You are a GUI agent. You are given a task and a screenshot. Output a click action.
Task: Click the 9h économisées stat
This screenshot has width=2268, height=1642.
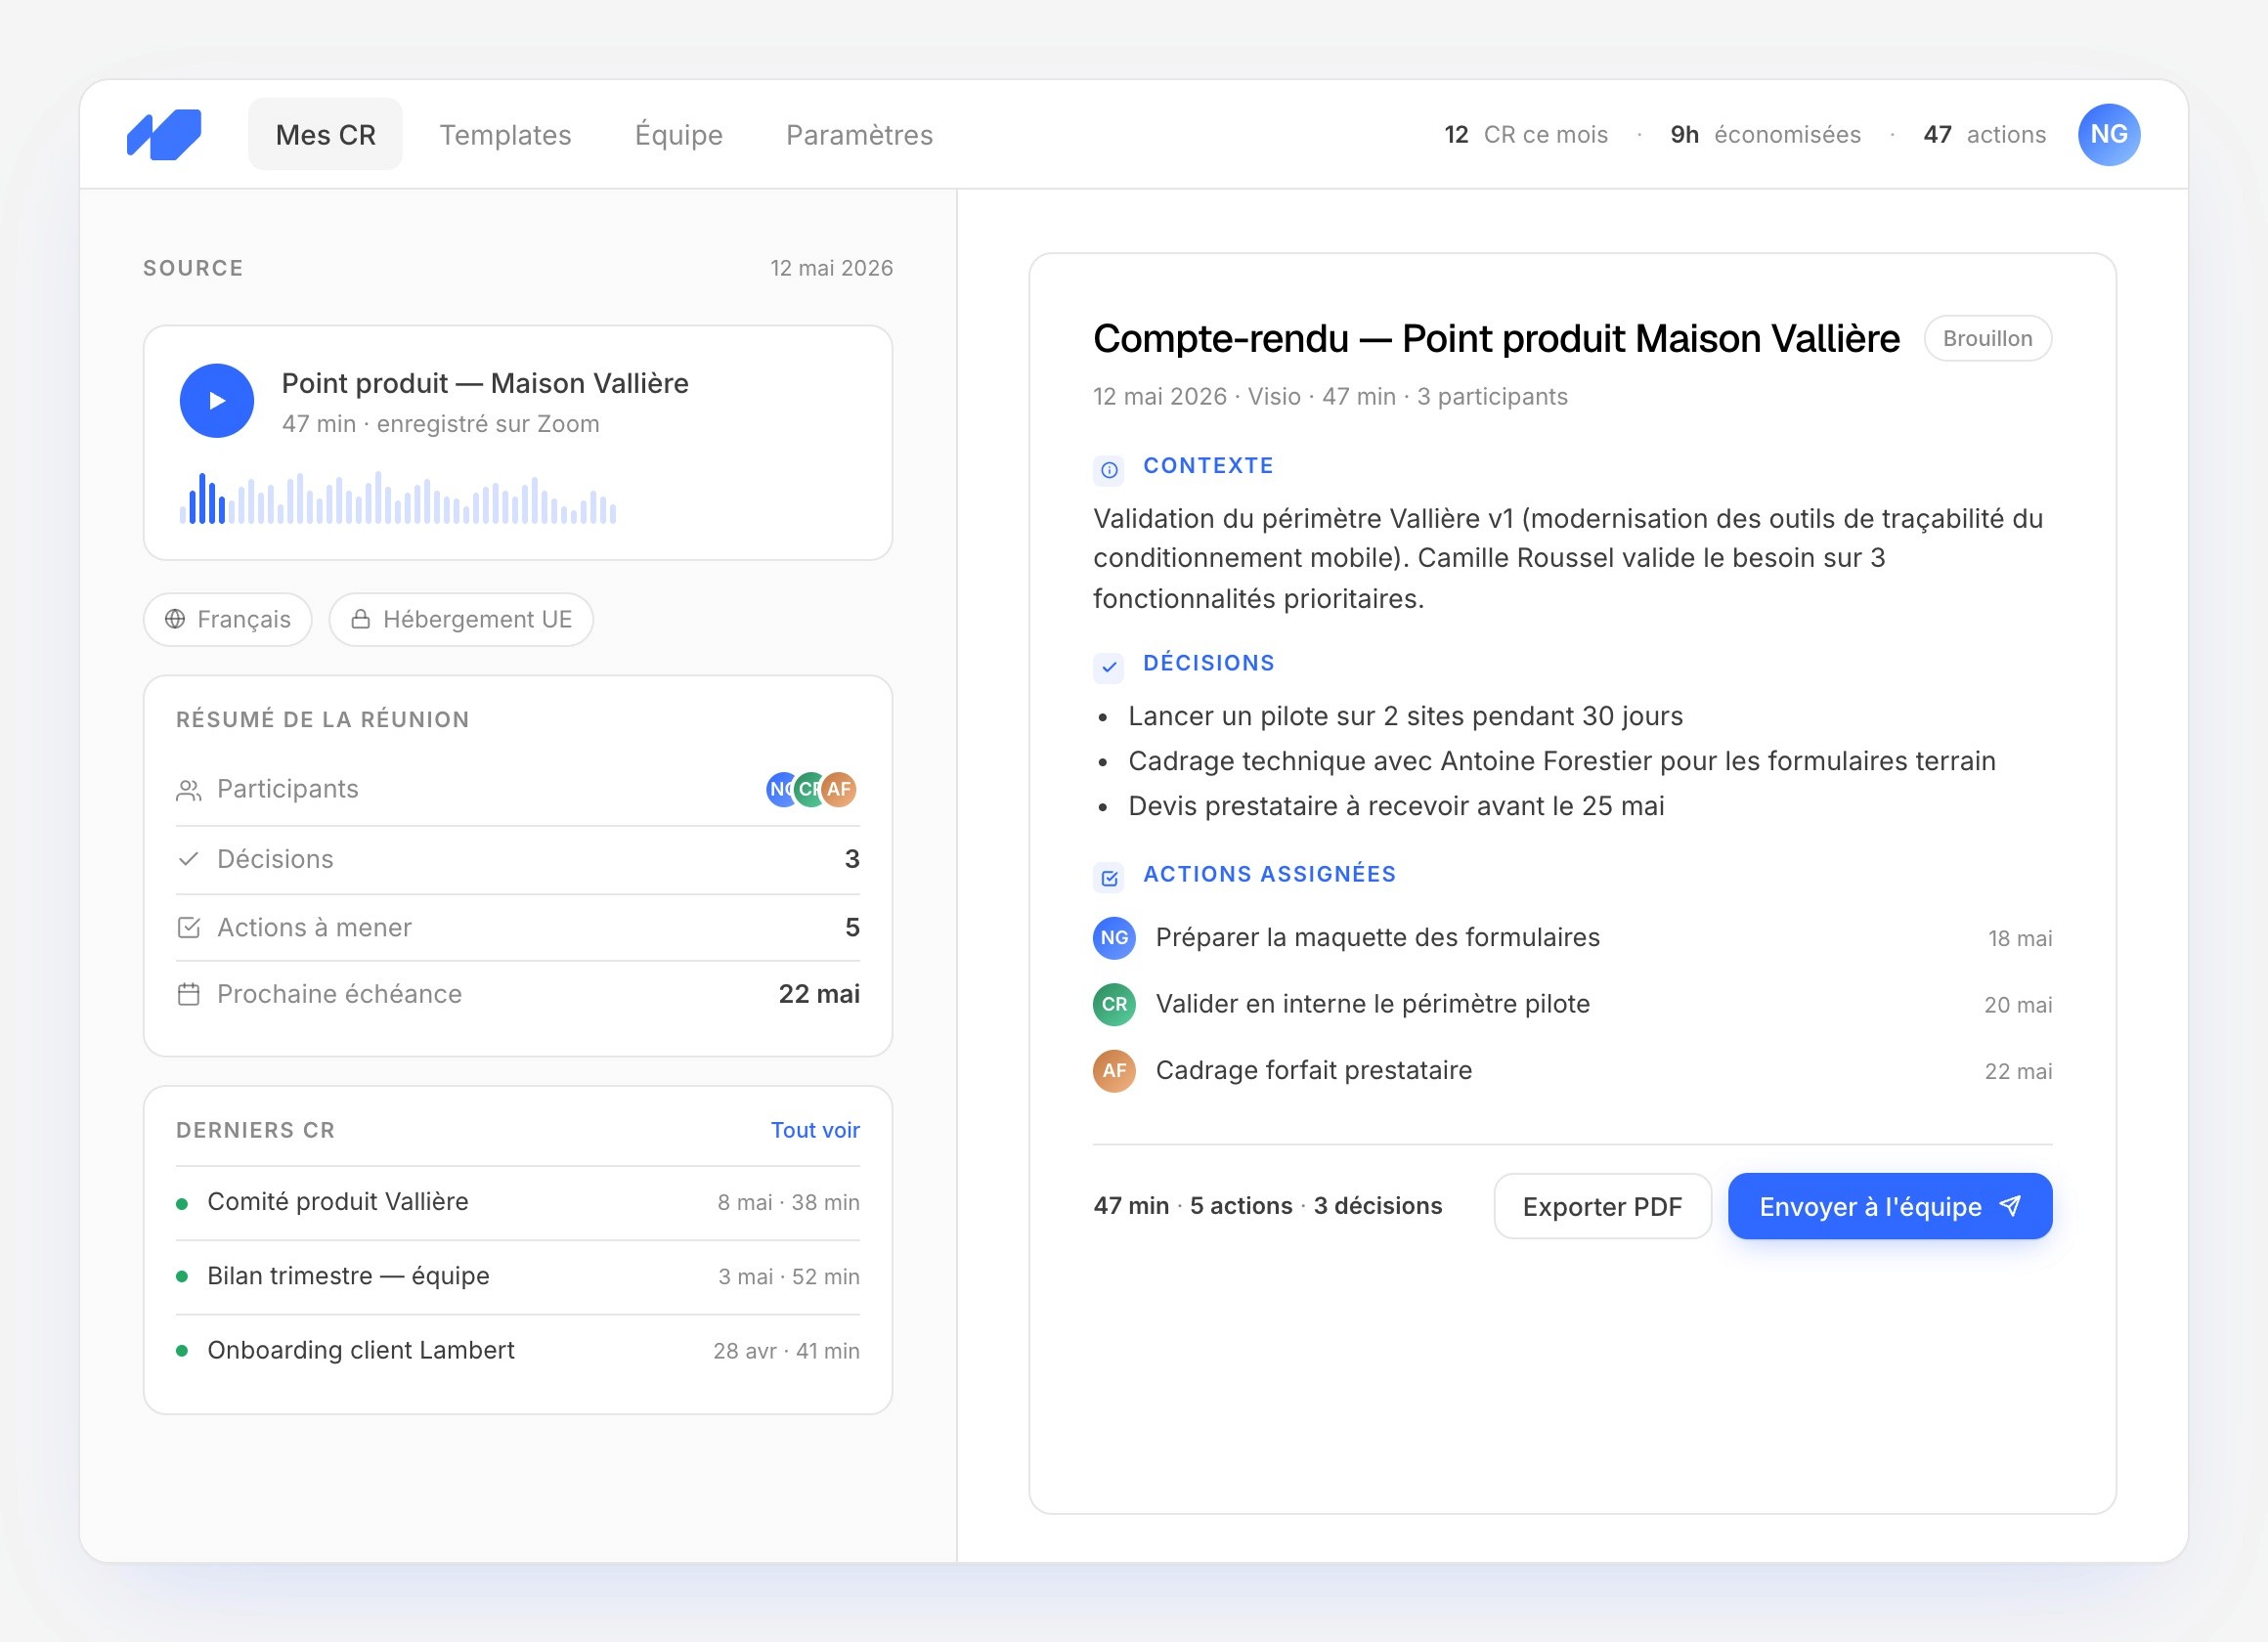(1765, 134)
